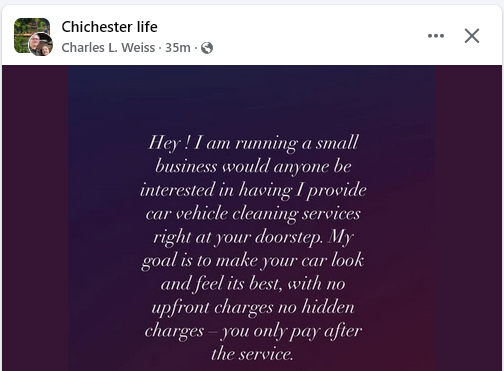504x371 pixels.
Task: Click the dark maroon left margin of post
Action: 35,218
